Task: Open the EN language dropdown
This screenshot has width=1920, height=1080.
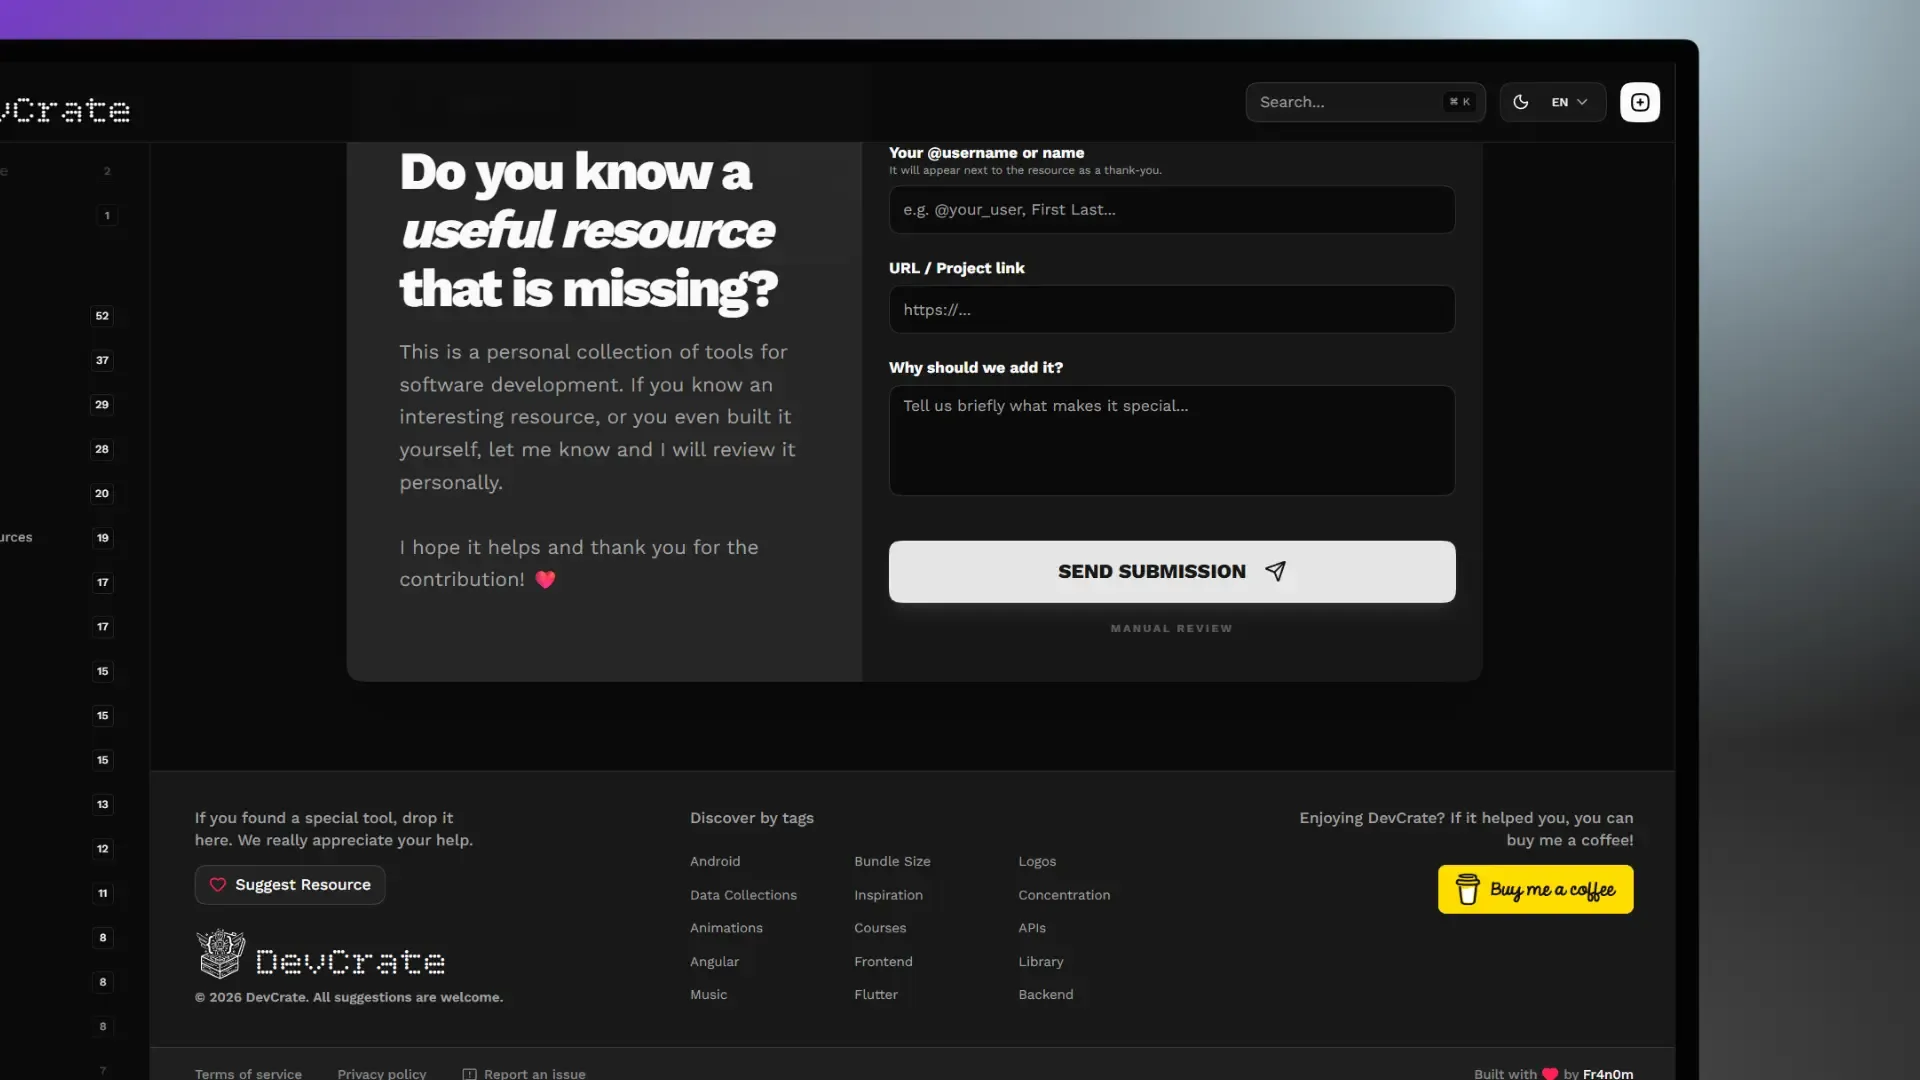Action: coord(1569,102)
